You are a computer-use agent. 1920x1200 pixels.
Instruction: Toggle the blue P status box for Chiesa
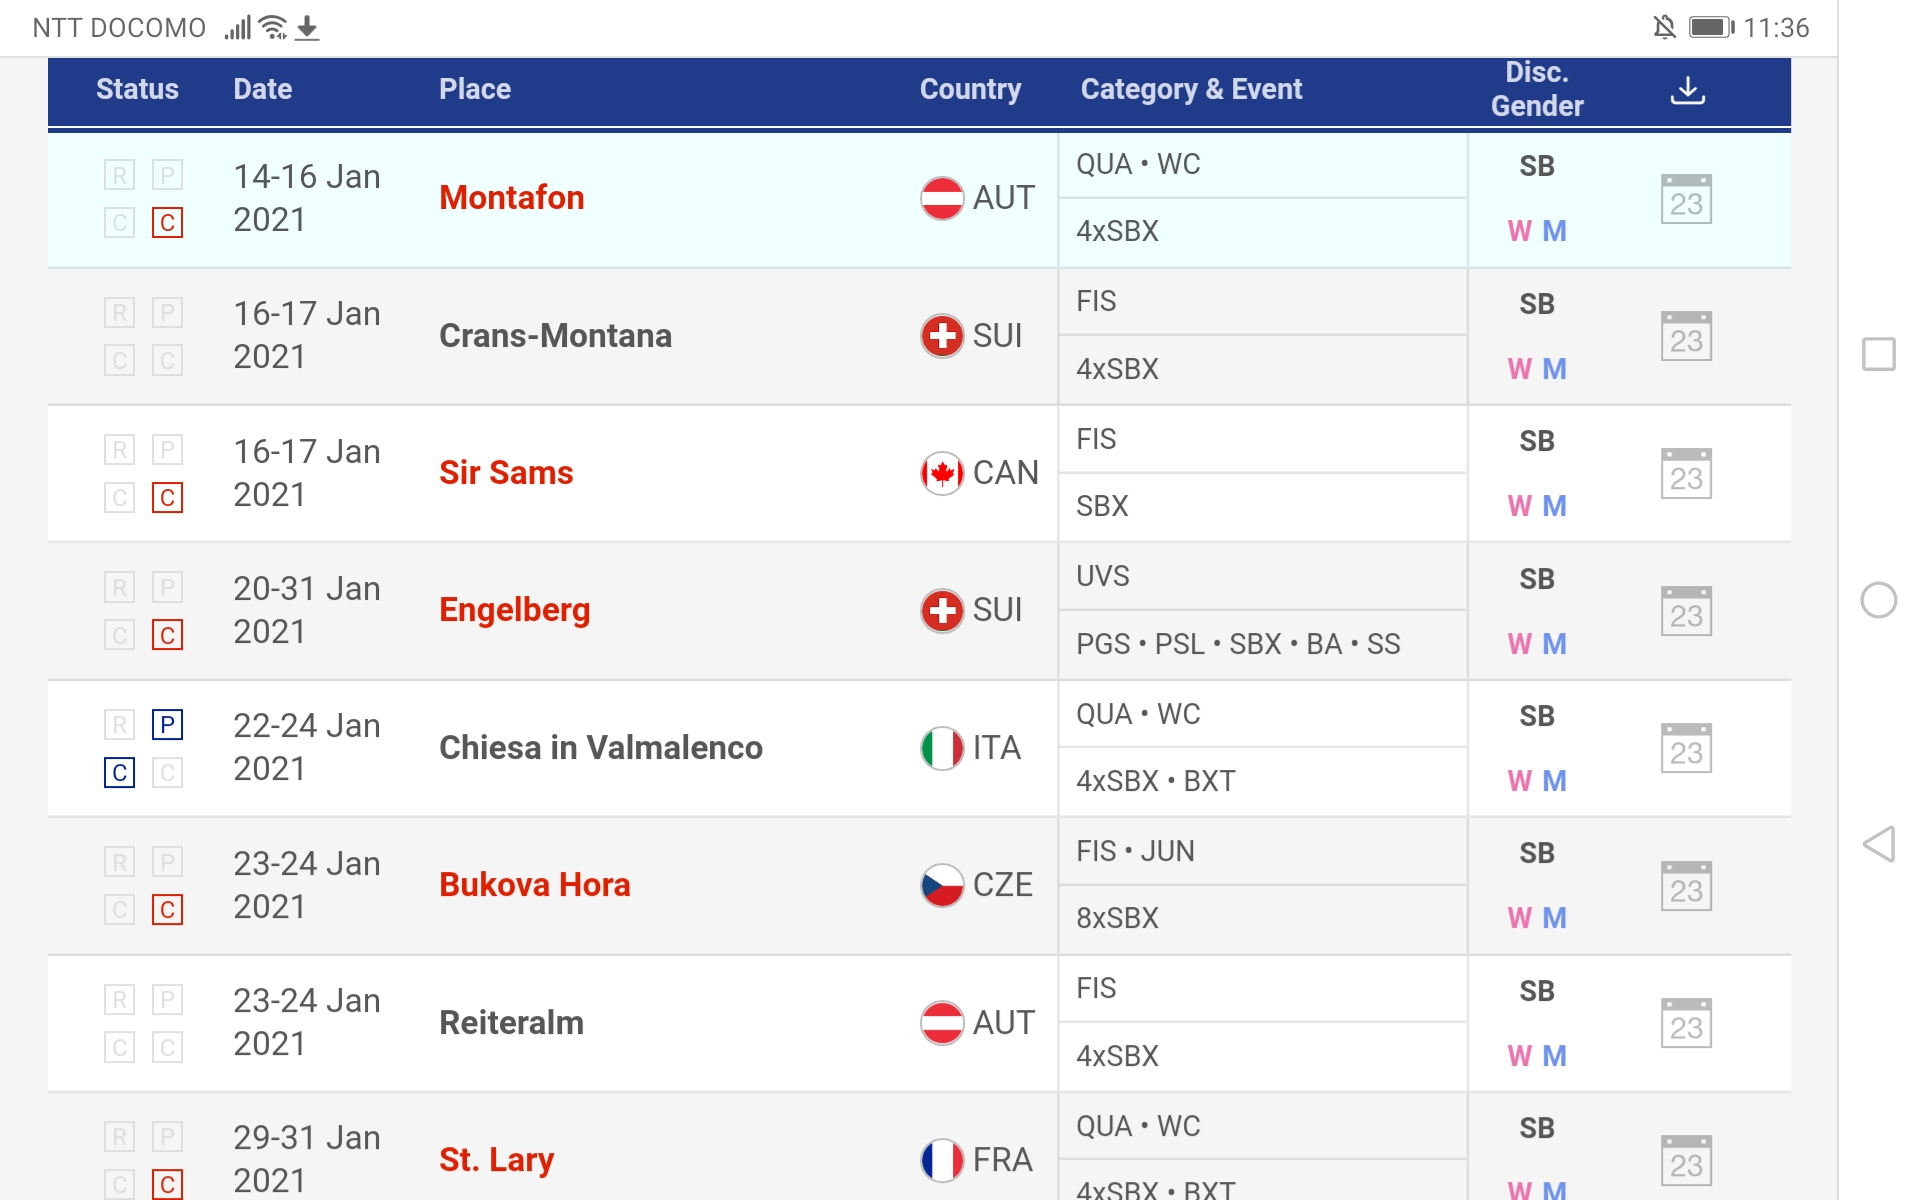point(167,724)
